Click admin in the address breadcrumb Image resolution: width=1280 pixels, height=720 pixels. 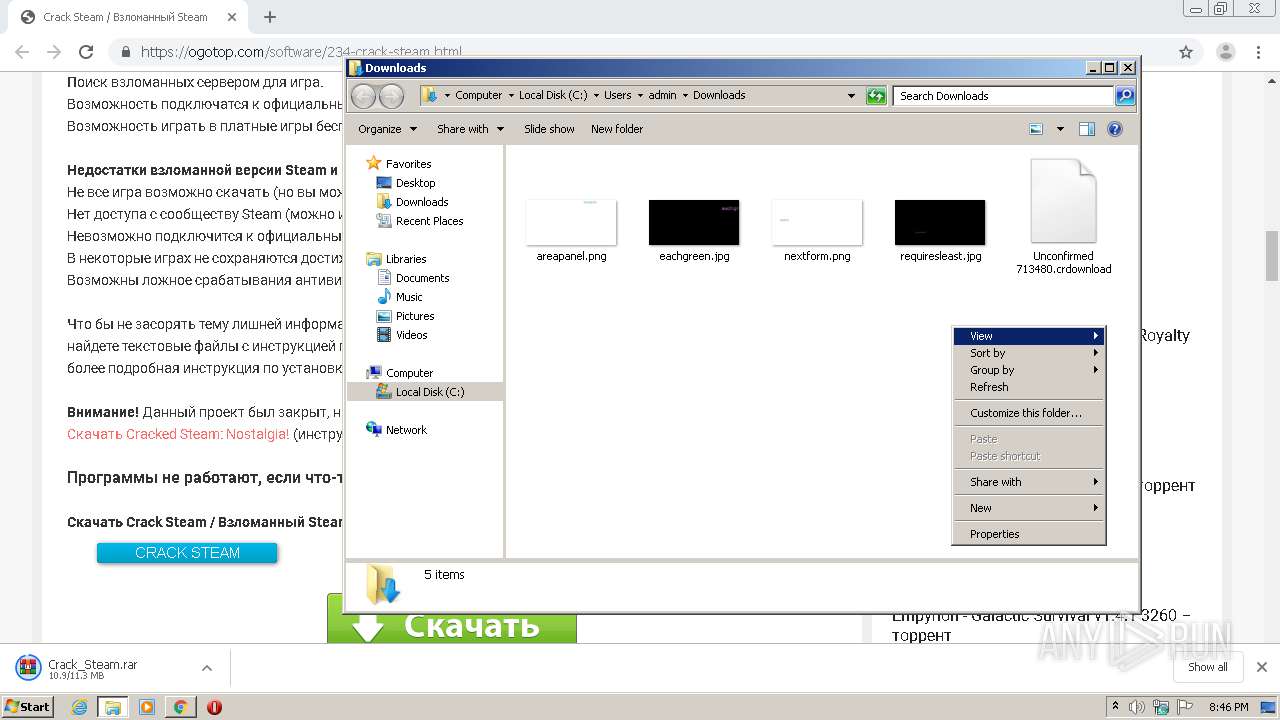[662, 95]
